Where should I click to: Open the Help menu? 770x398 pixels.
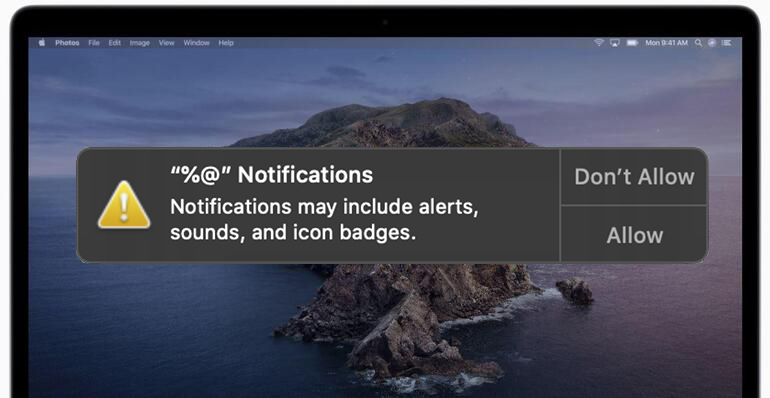[226, 43]
